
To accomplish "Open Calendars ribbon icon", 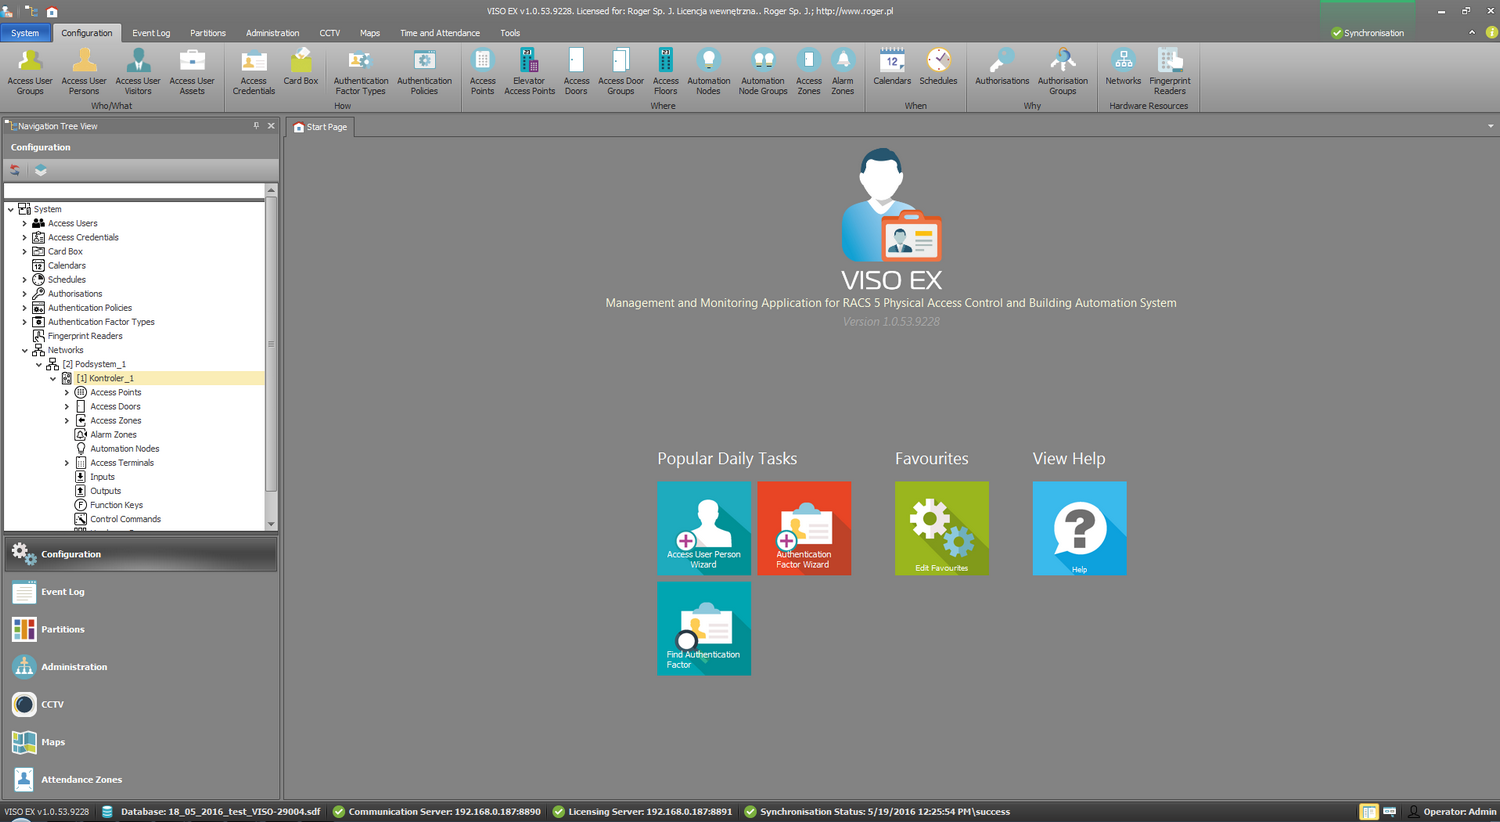I will click(892, 67).
